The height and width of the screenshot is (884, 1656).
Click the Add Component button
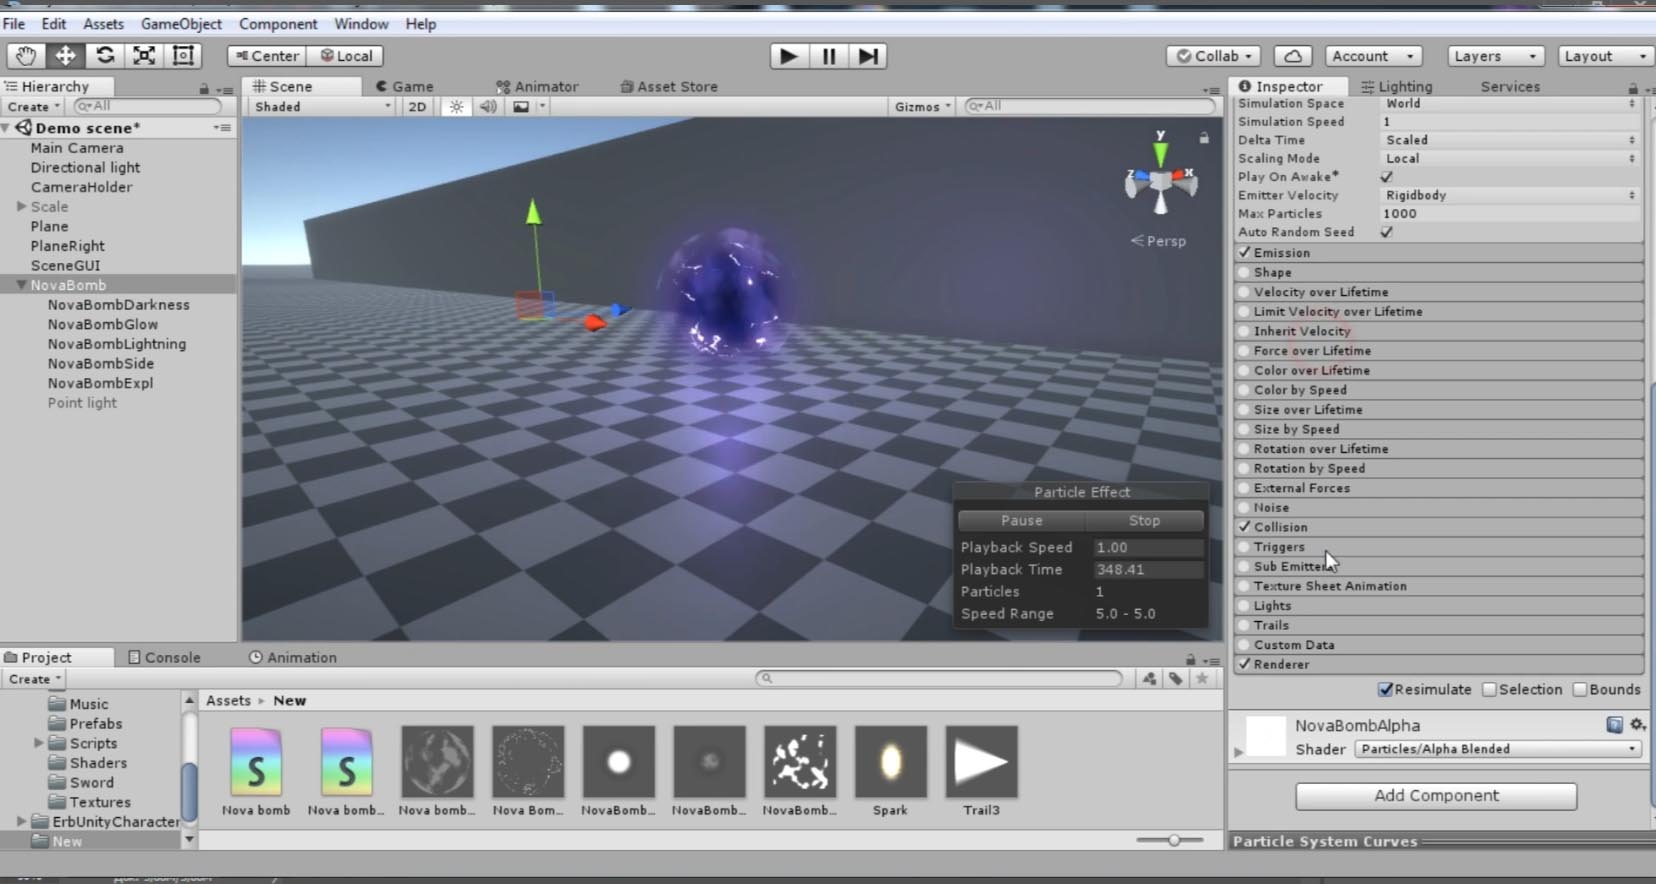coord(1436,796)
